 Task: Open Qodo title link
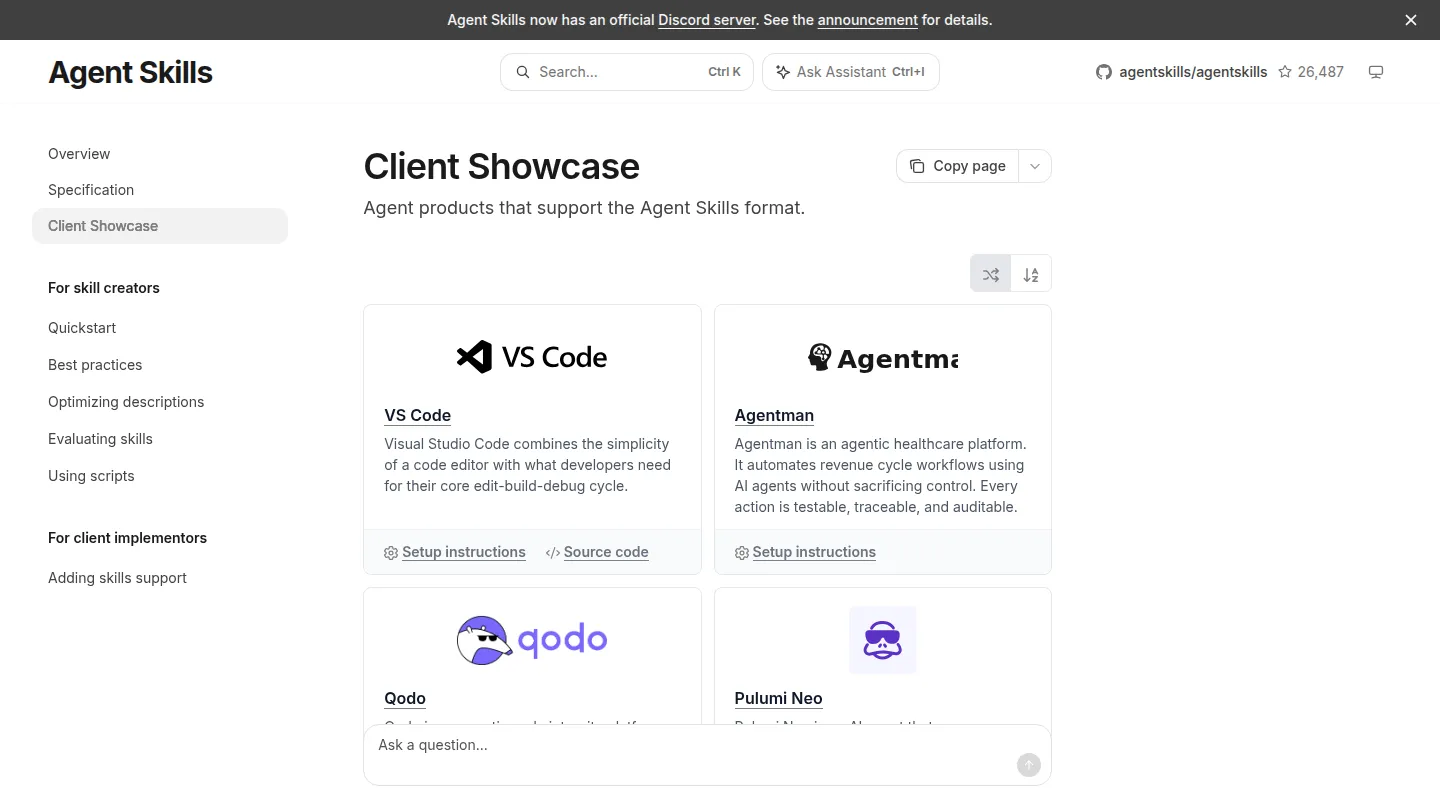(405, 698)
